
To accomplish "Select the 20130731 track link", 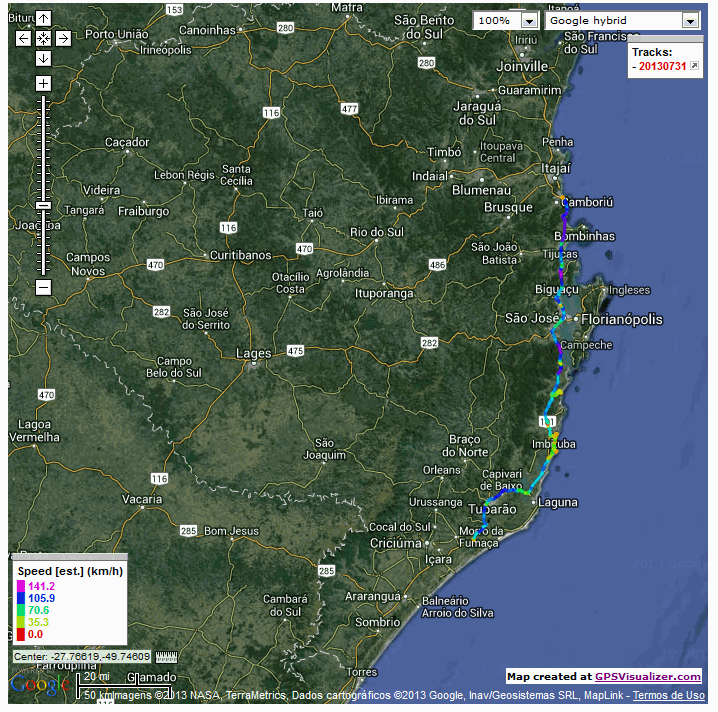I will [x=663, y=67].
